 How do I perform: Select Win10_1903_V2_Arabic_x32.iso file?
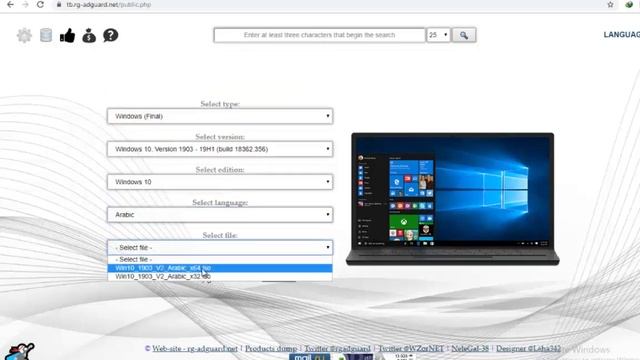[x=220, y=277]
